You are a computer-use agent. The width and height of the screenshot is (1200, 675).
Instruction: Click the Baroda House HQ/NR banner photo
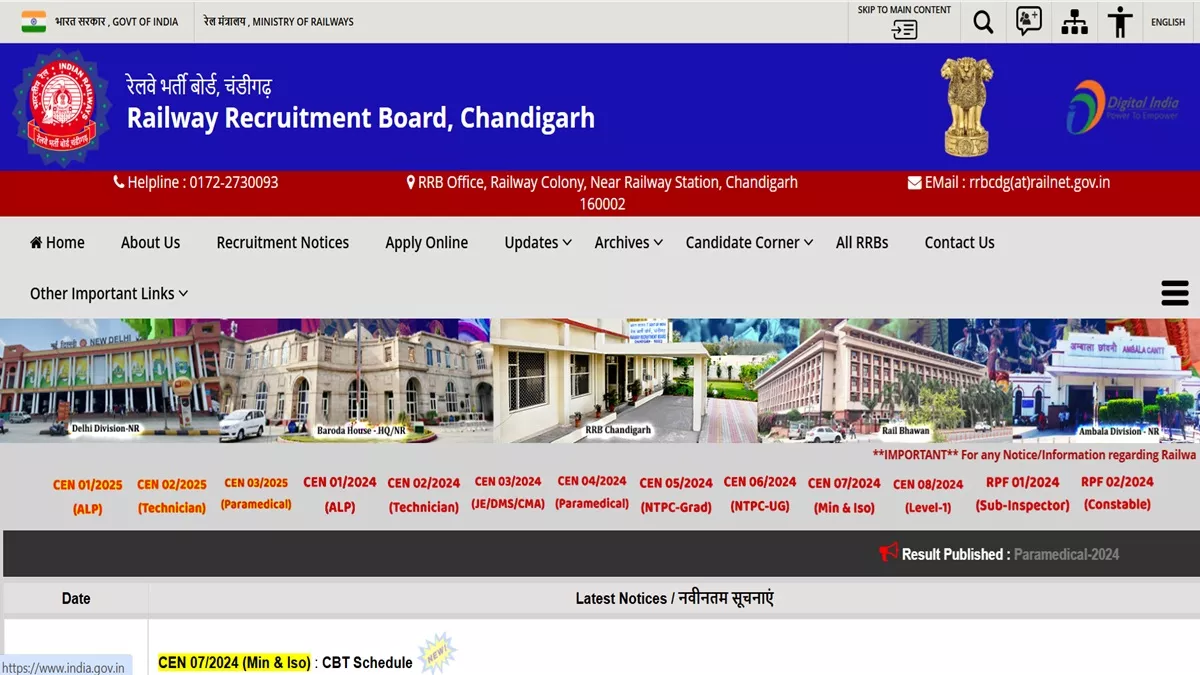[x=357, y=381]
